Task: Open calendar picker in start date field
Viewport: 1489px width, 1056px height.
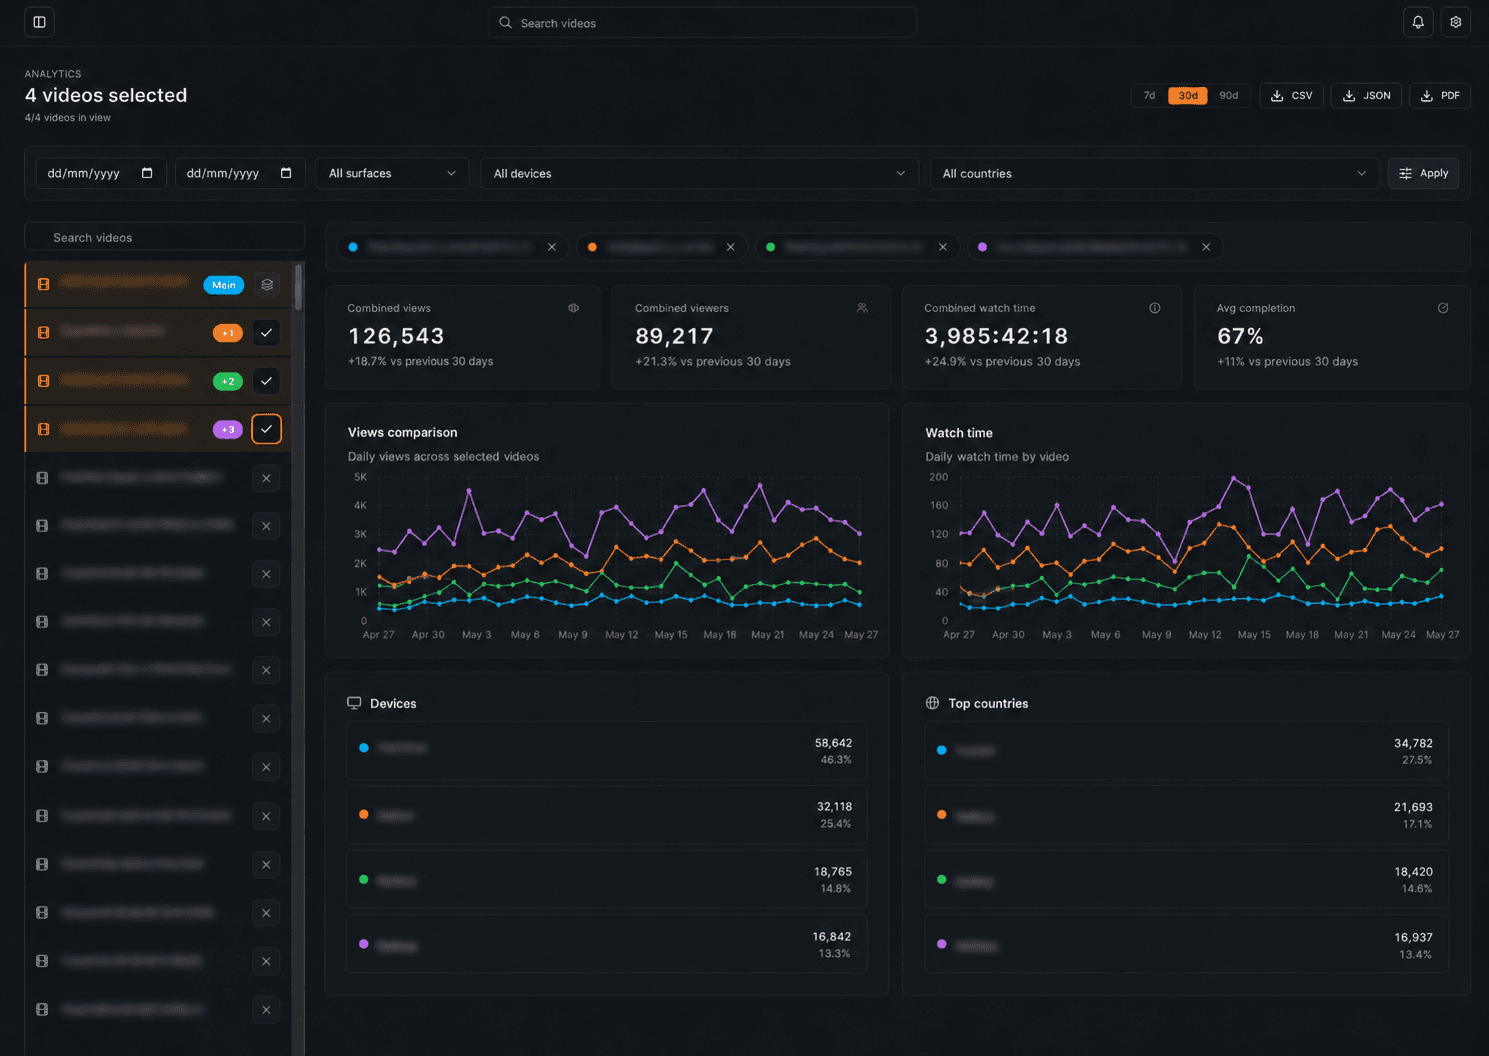Action: [147, 173]
